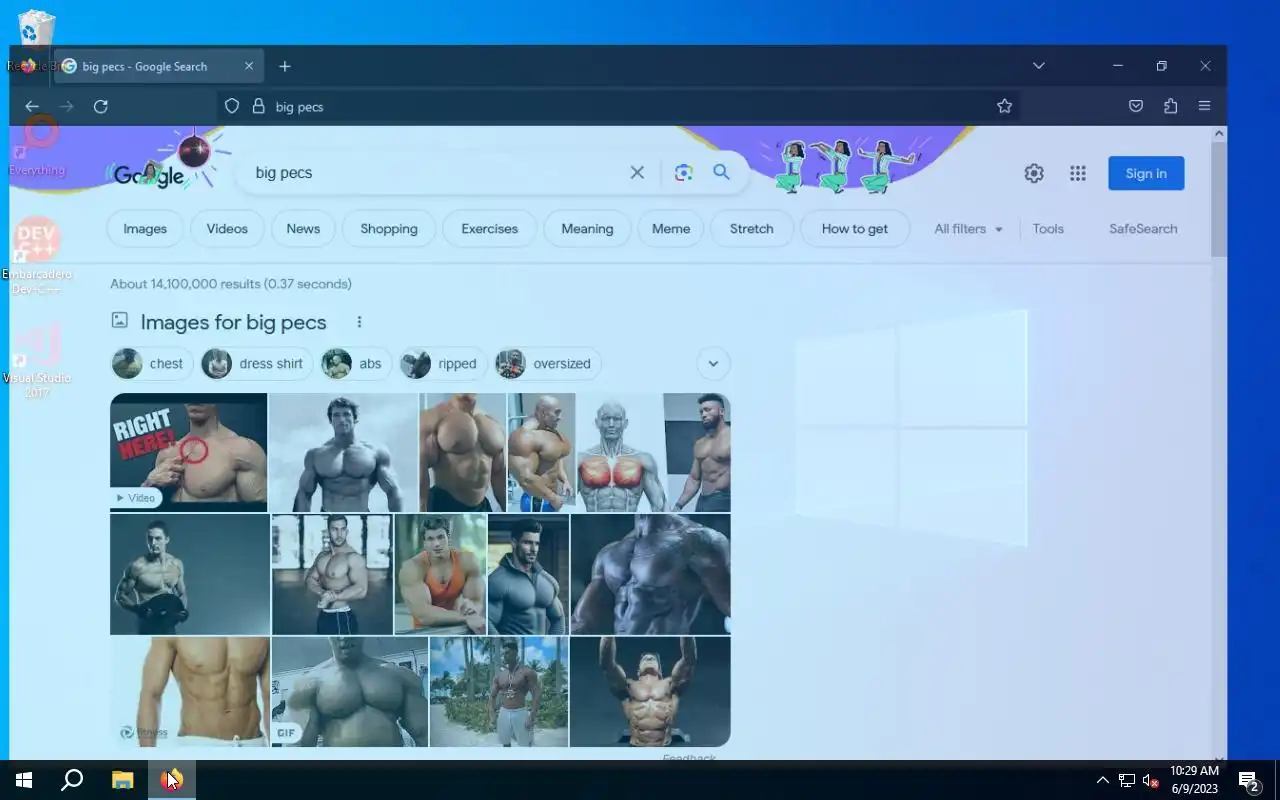List all tabs dropdown arrow

coord(1038,66)
